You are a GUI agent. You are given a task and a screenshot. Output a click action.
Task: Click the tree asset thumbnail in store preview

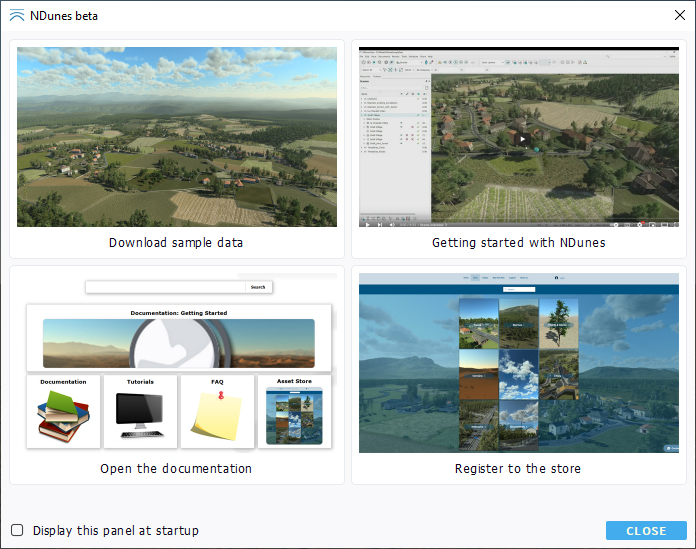[x=558, y=324]
